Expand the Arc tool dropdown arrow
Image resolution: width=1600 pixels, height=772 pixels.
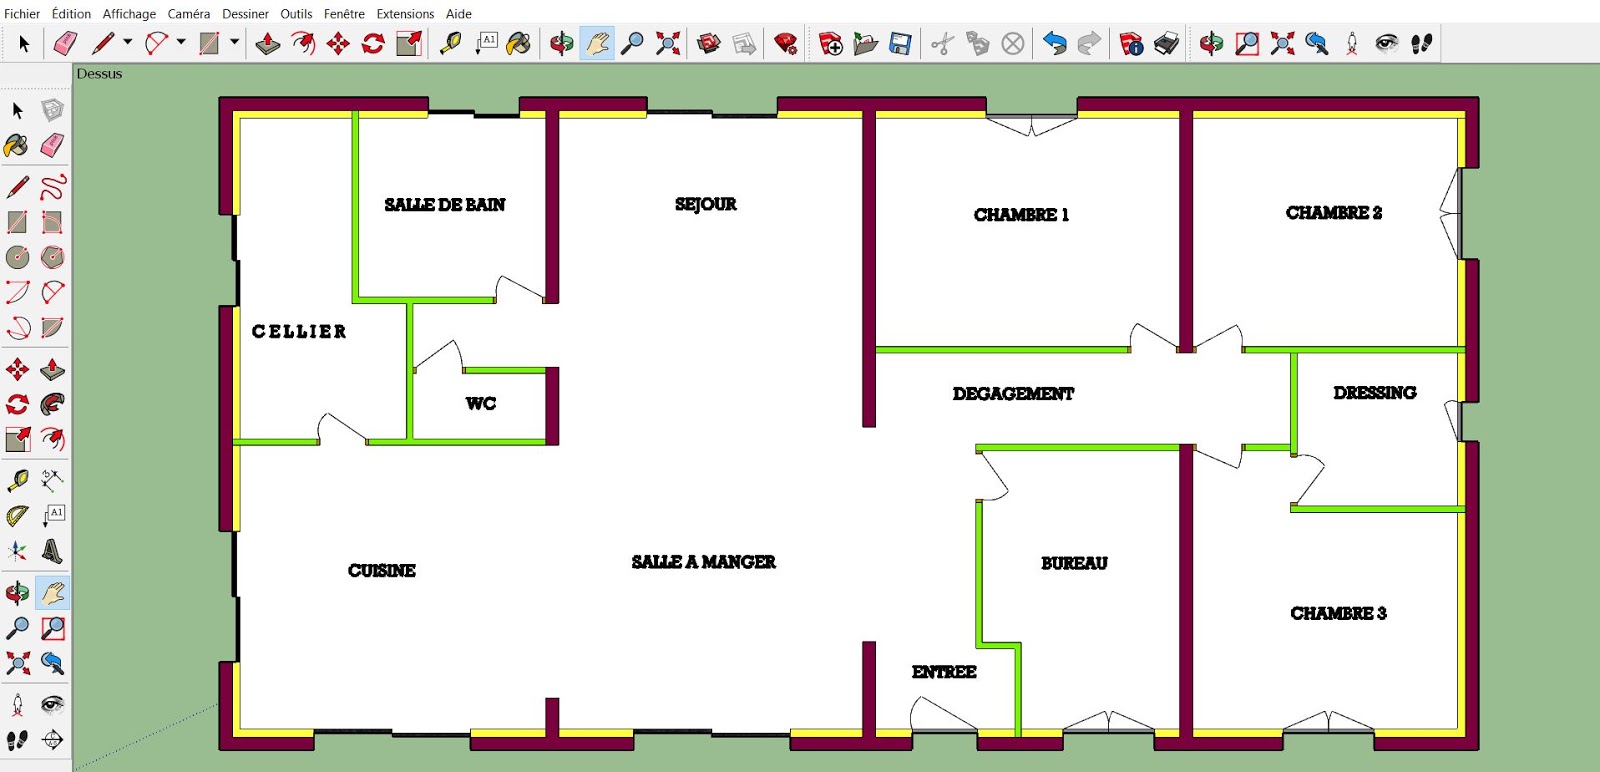181,42
